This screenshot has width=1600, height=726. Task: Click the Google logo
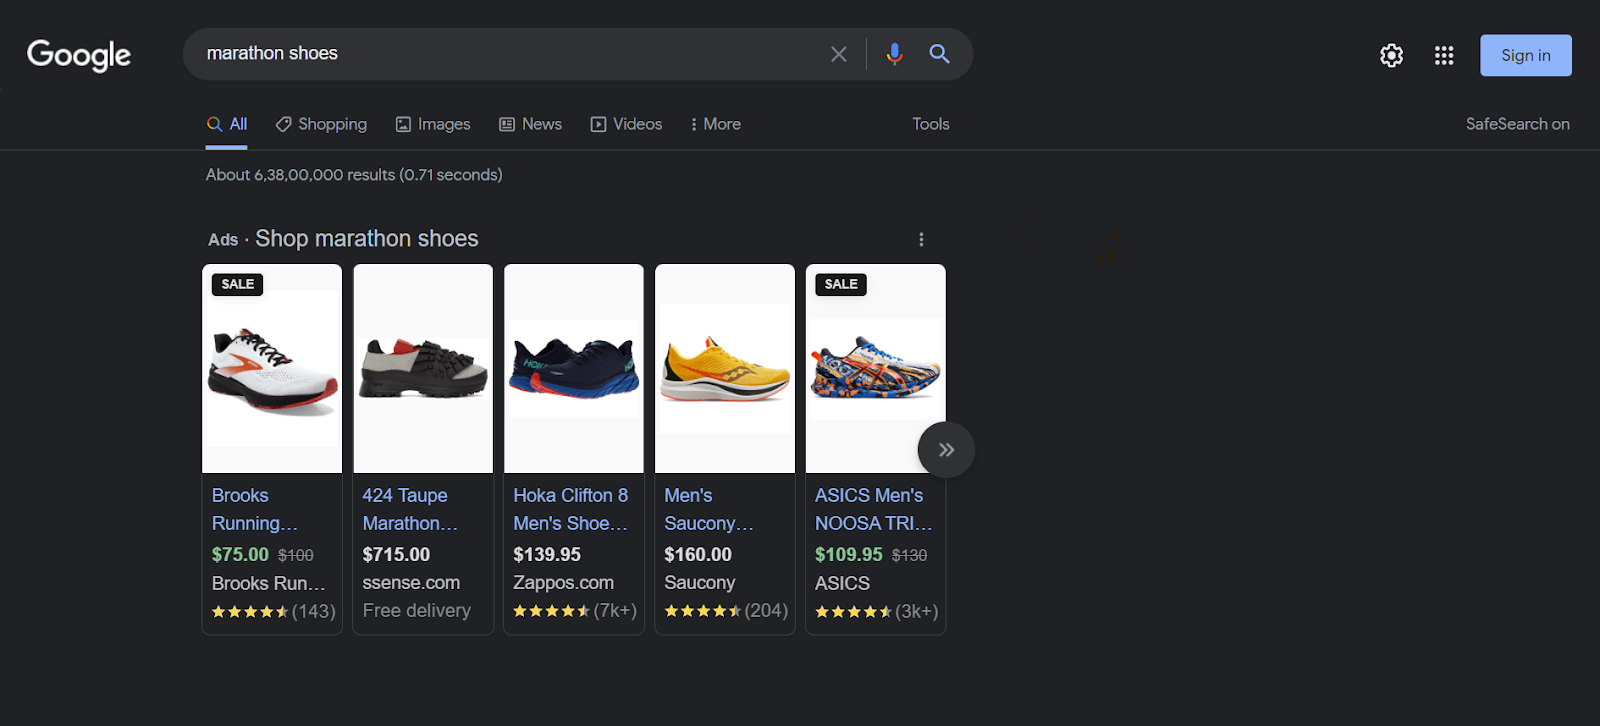click(79, 56)
